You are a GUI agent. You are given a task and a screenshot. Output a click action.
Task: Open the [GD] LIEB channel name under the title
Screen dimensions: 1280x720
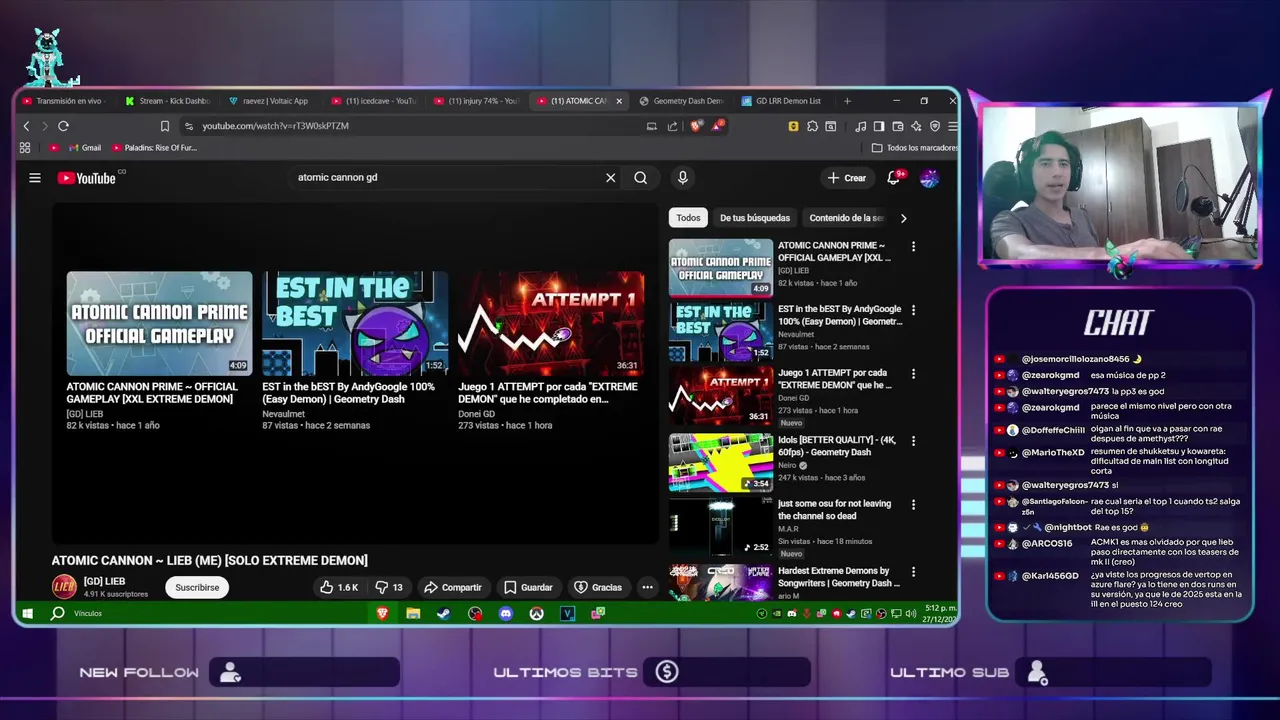pos(104,581)
